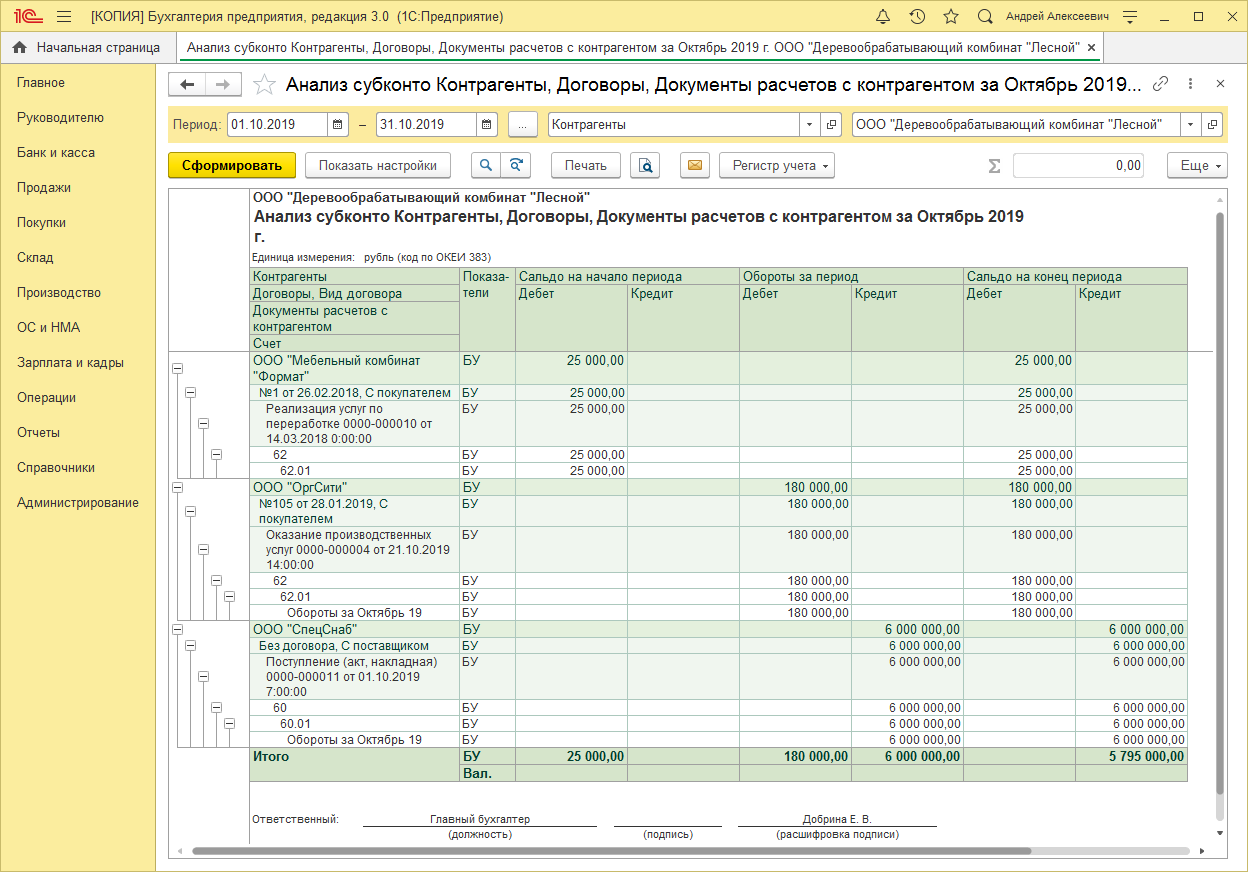Click the sum sigma icon
This screenshot has height=872, width=1248.
[x=994, y=166]
